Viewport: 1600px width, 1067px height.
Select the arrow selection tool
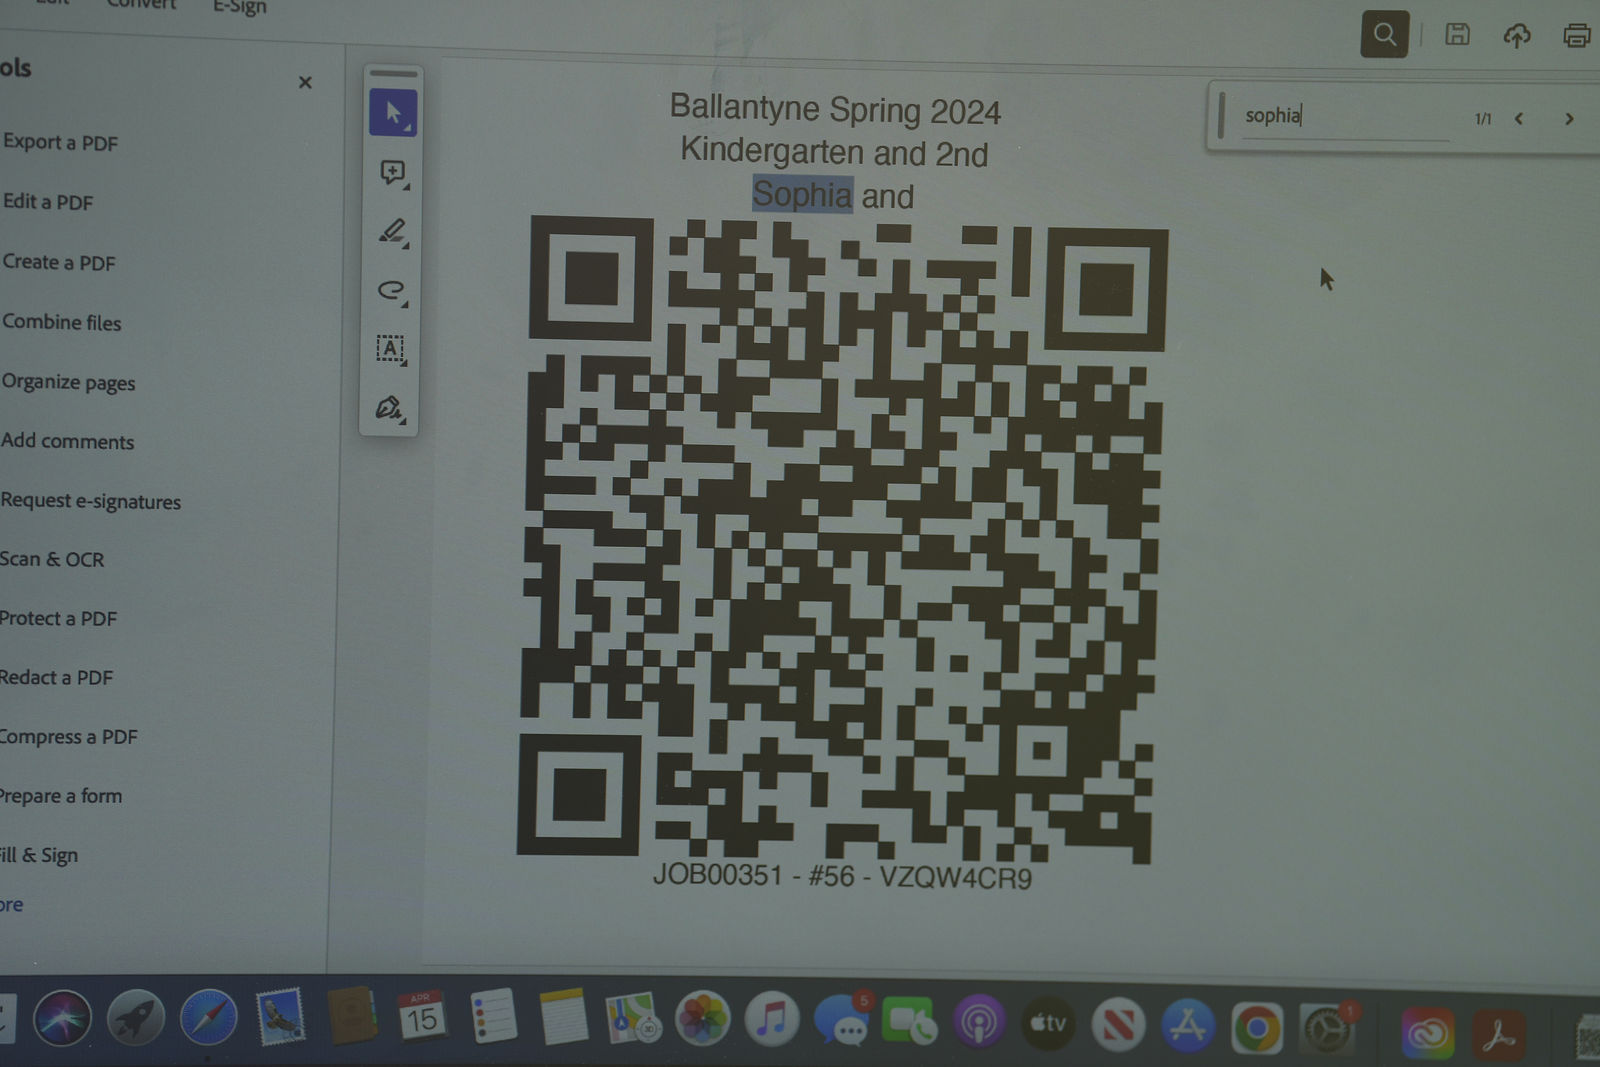(x=393, y=112)
